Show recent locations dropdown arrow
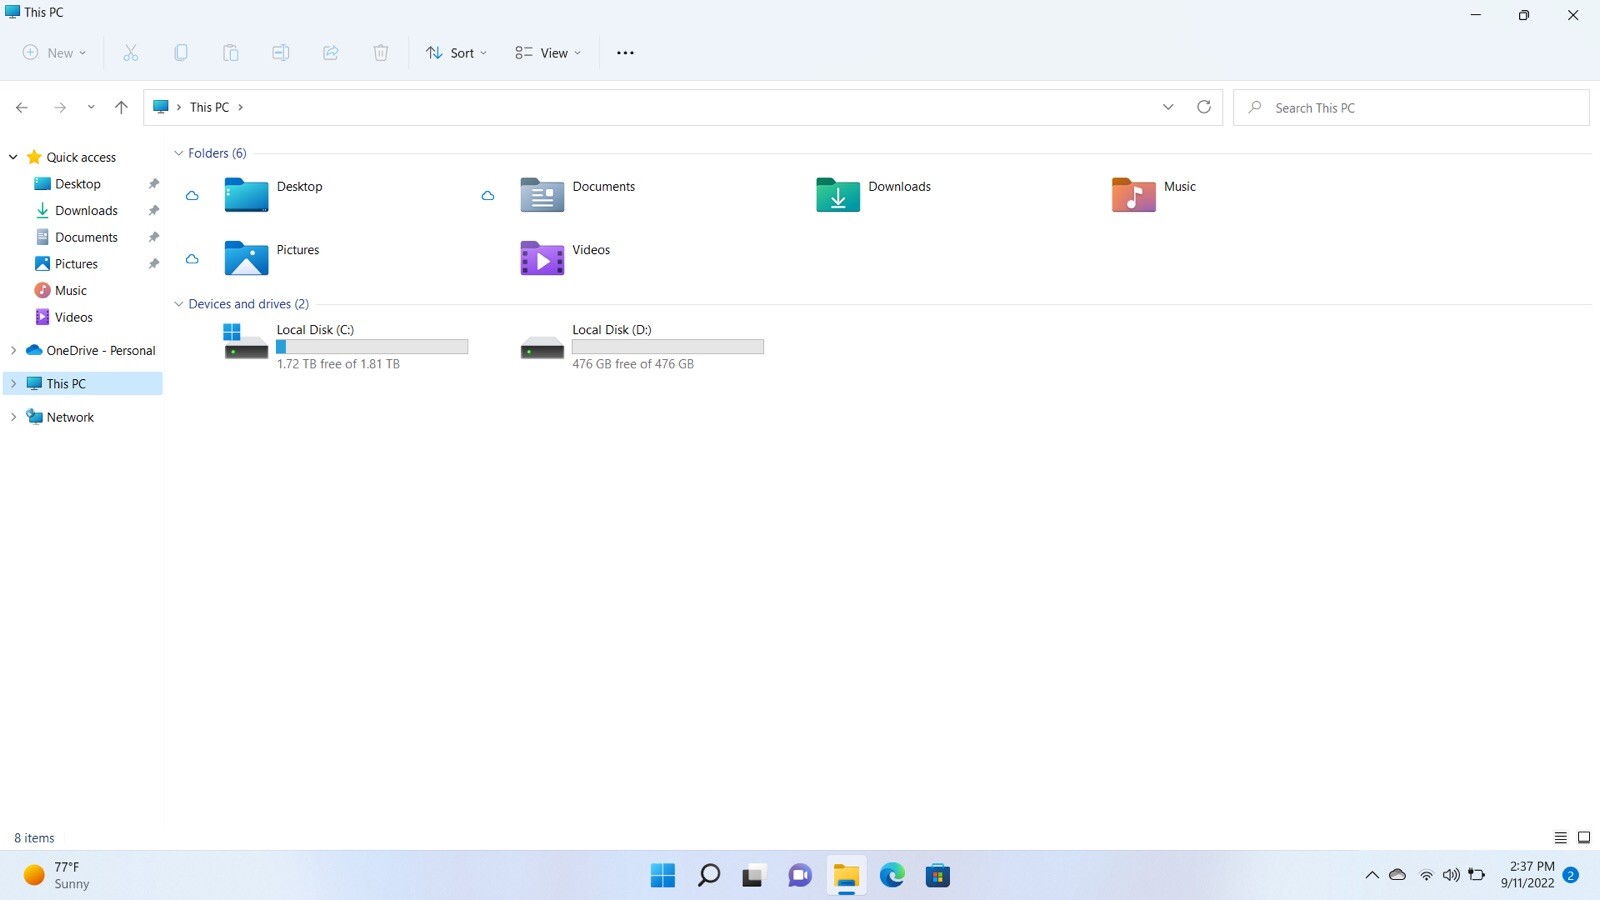The height and width of the screenshot is (900, 1600). 91,107
